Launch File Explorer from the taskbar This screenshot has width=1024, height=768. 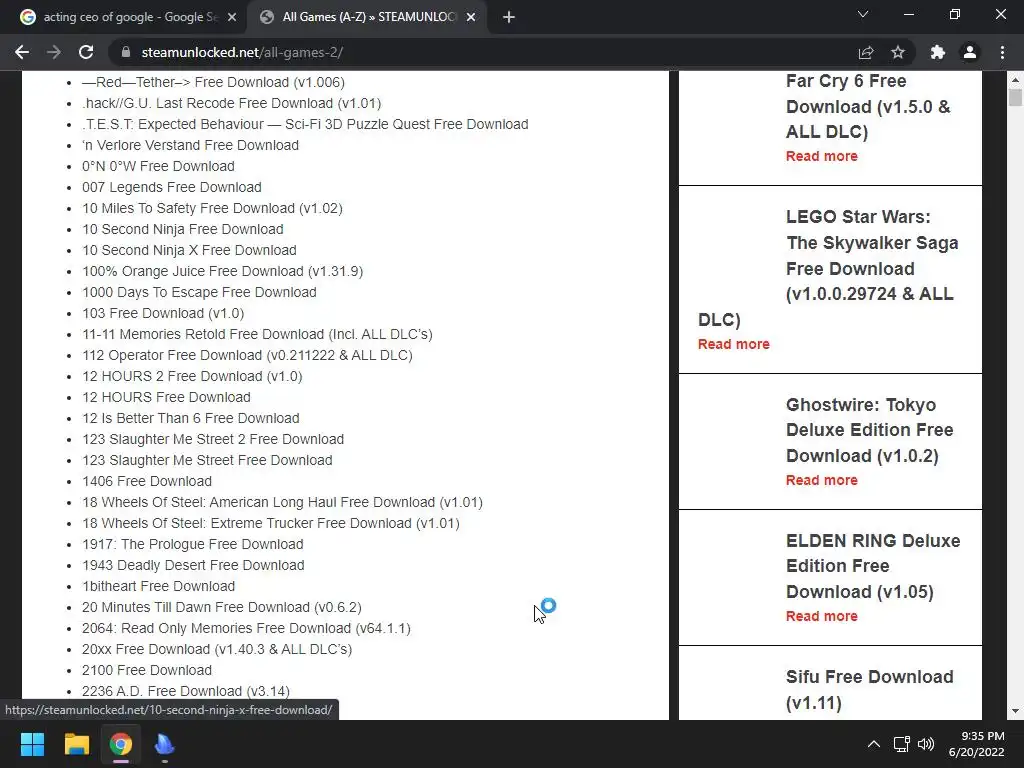[x=76, y=744]
